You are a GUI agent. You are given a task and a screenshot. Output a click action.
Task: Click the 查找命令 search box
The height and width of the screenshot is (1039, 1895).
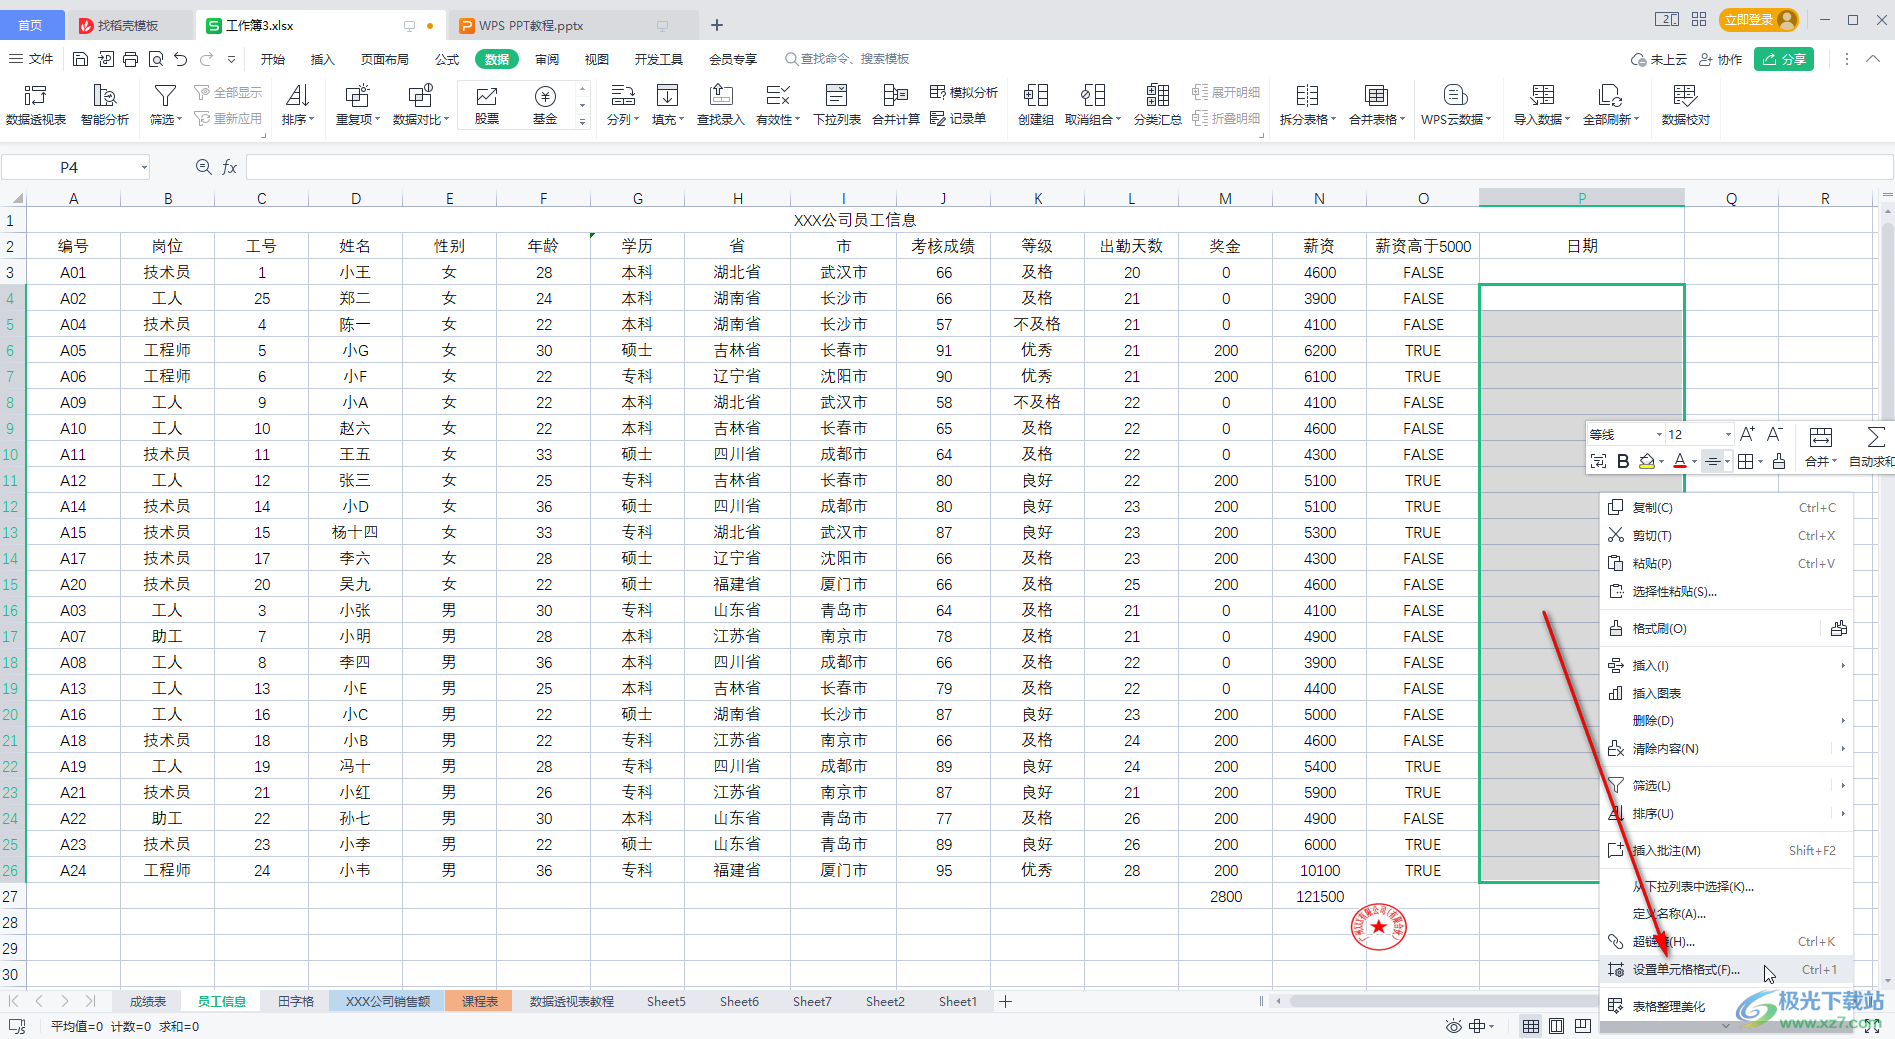(x=848, y=59)
